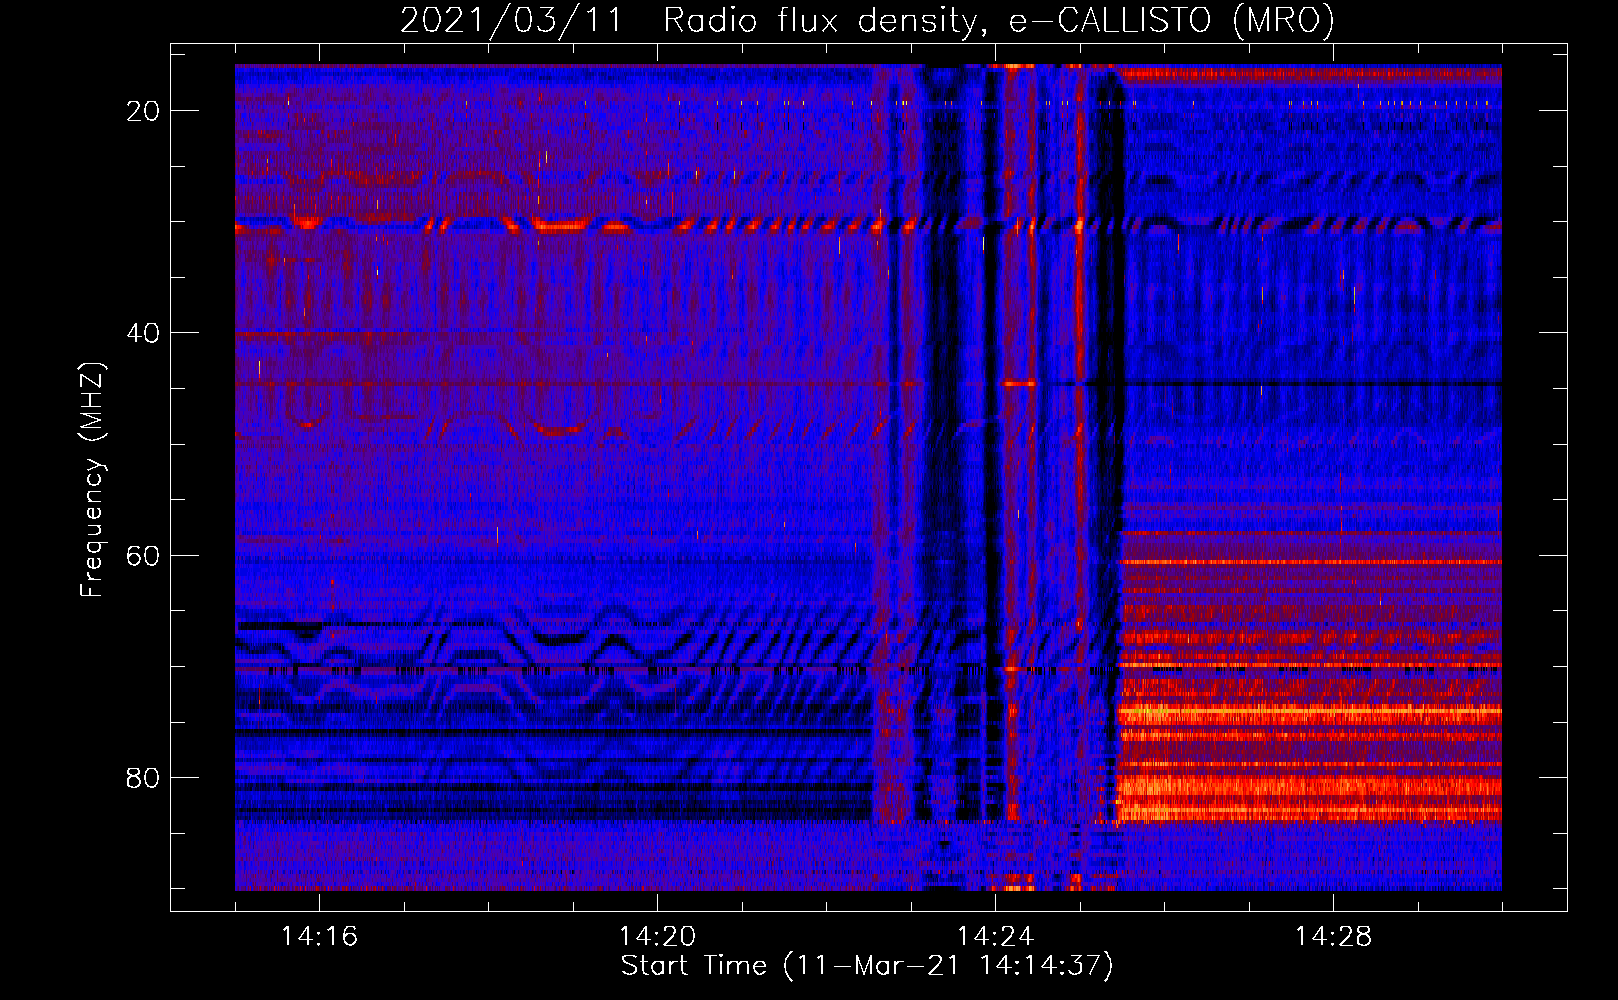Screen dimensions: 1618x1000
Task: Click the plot title '2021/03/11 Radio flux density, e-CALLISTO (MRO)'
Action: pyautogui.click(x=867, y=20)
